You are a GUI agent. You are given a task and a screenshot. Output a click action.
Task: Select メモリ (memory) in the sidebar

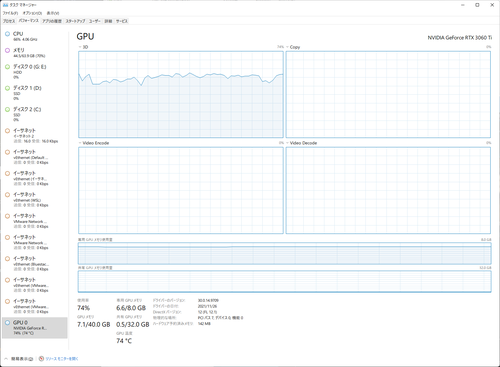[x=34, y=53]
